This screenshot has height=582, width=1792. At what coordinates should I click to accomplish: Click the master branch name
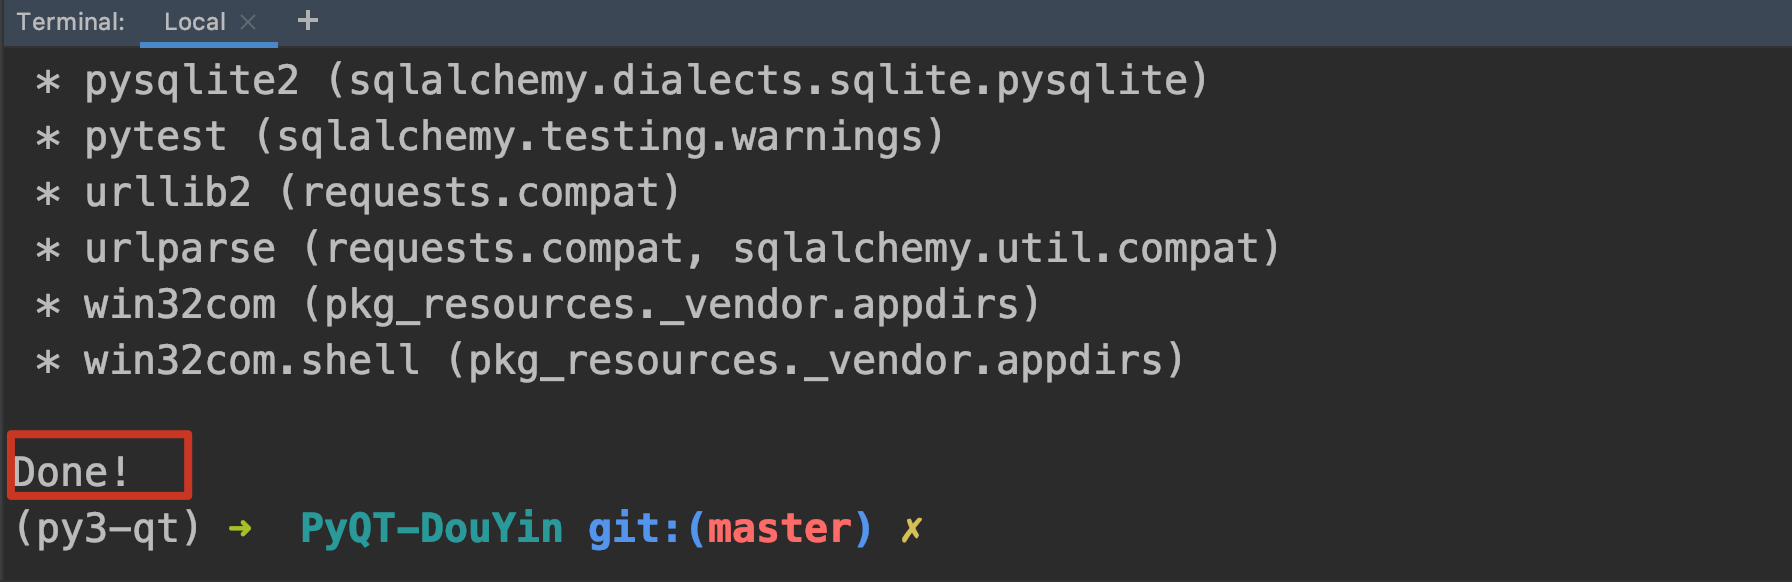click(779, 528)
